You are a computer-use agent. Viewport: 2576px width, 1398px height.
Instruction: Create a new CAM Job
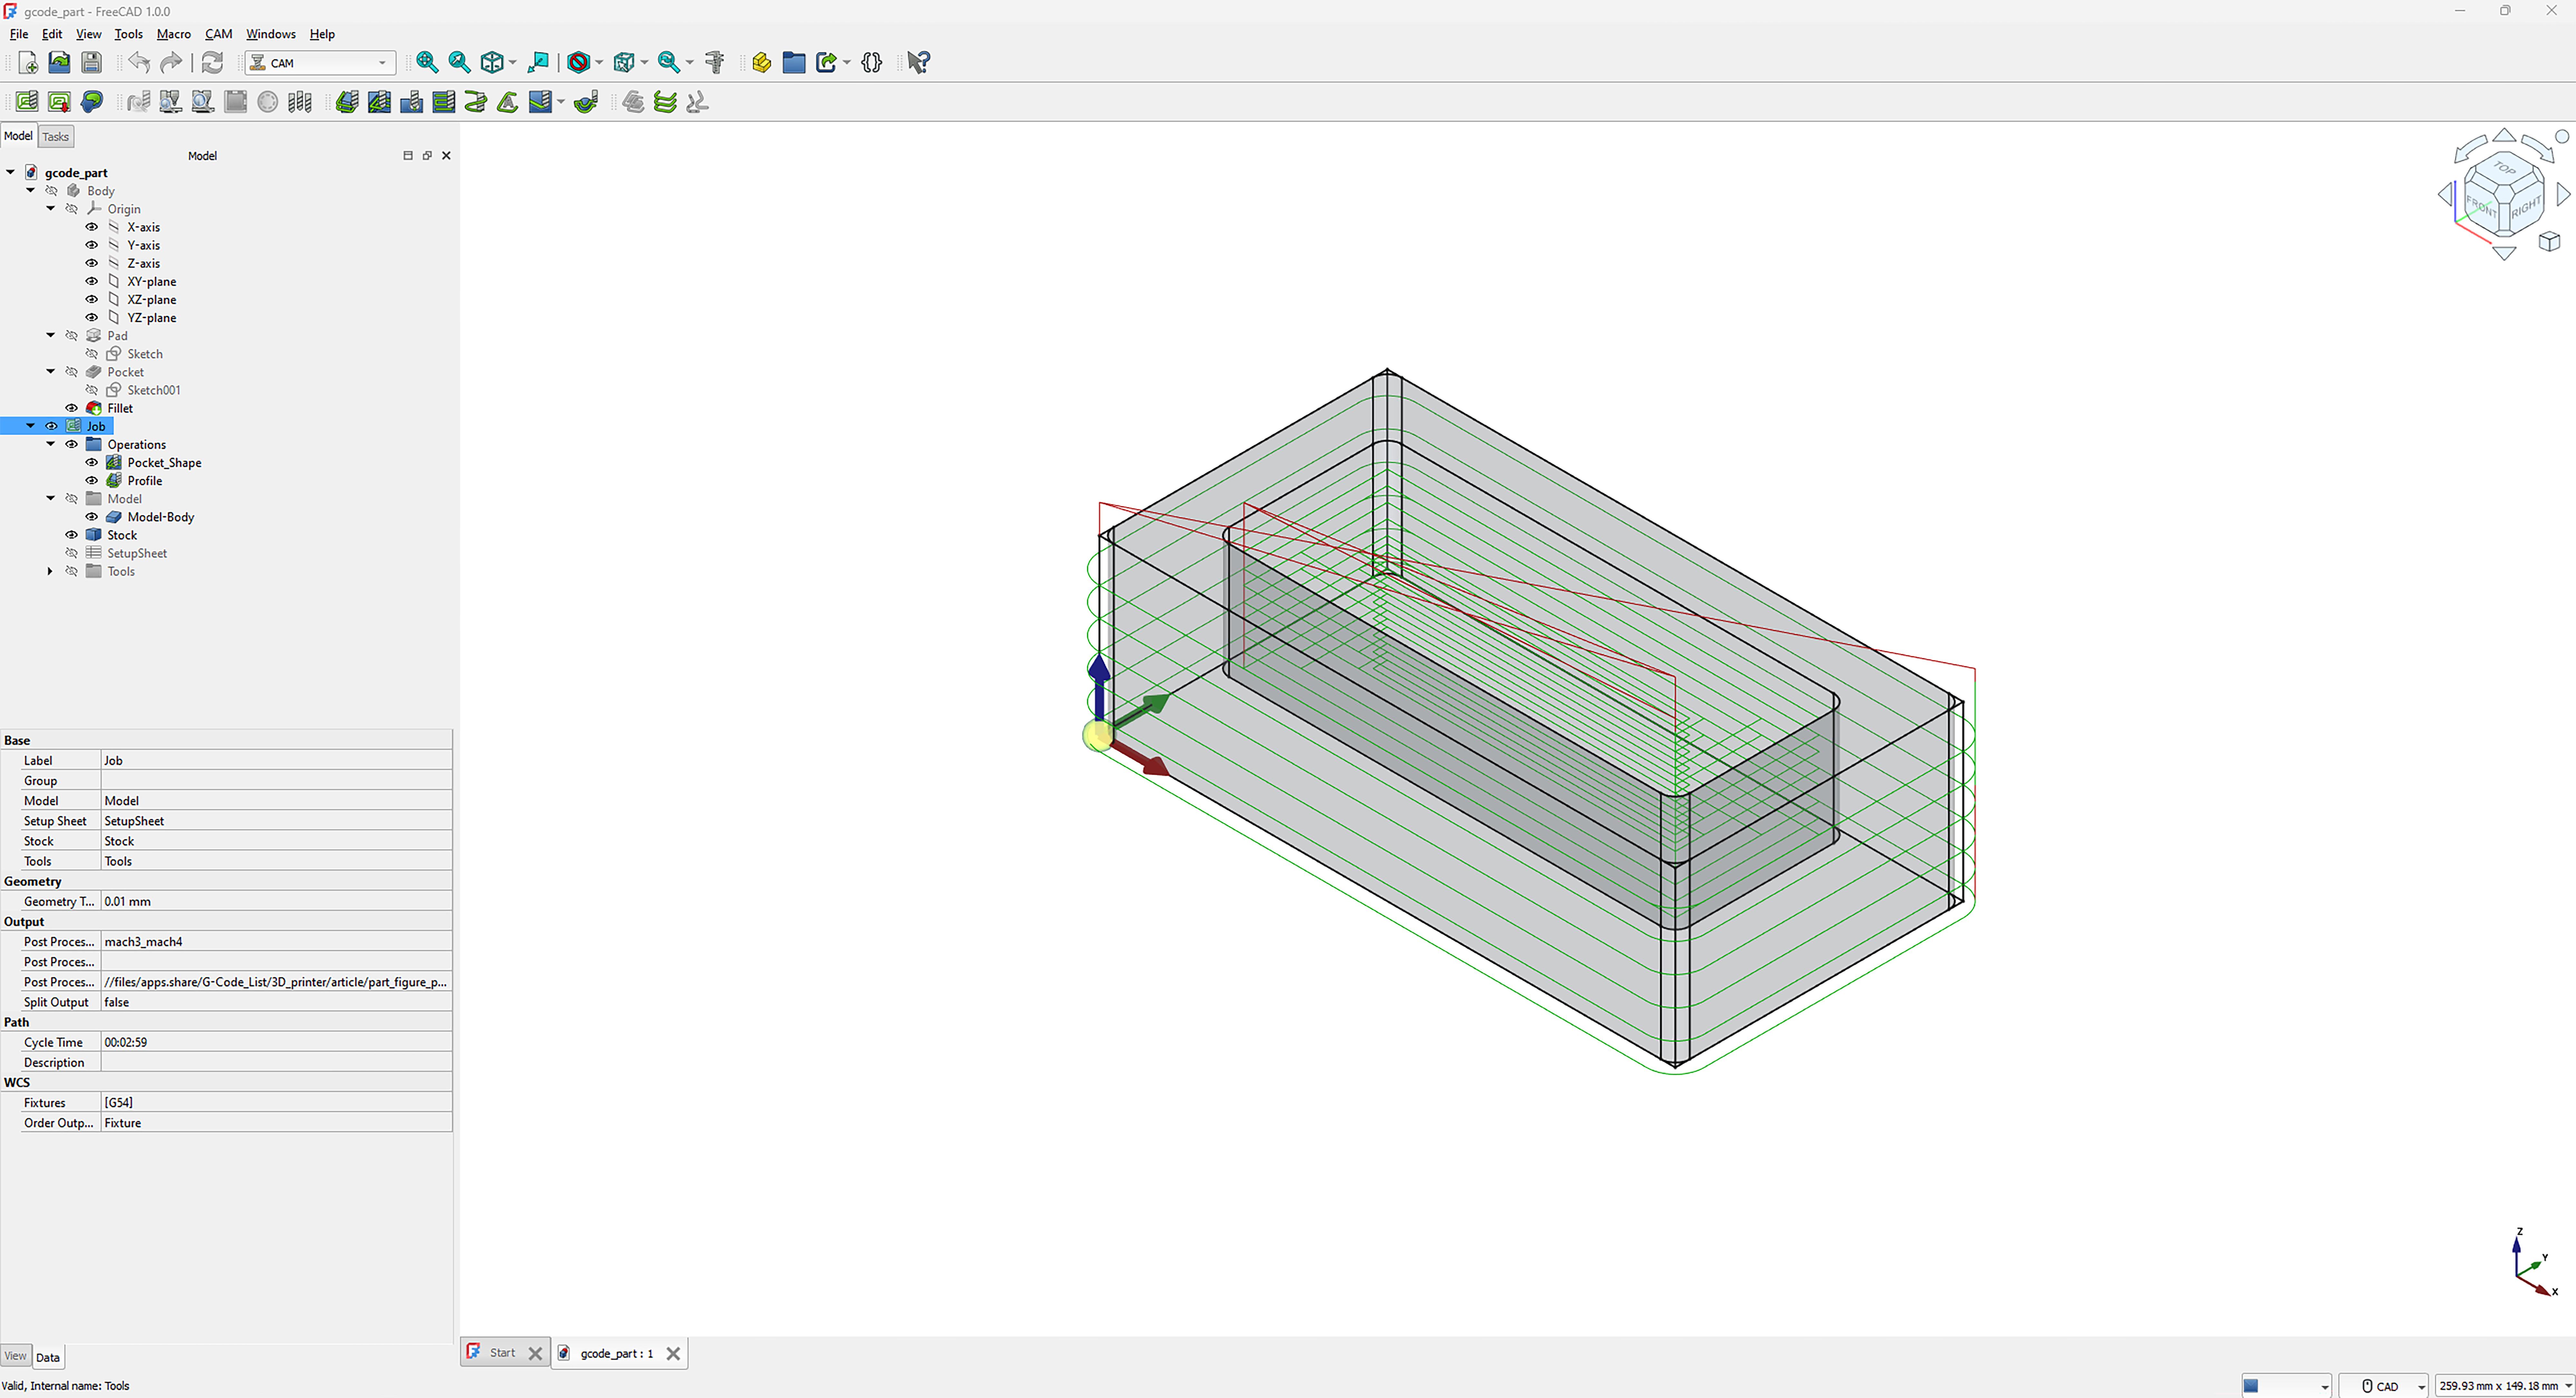coord(26,101)
